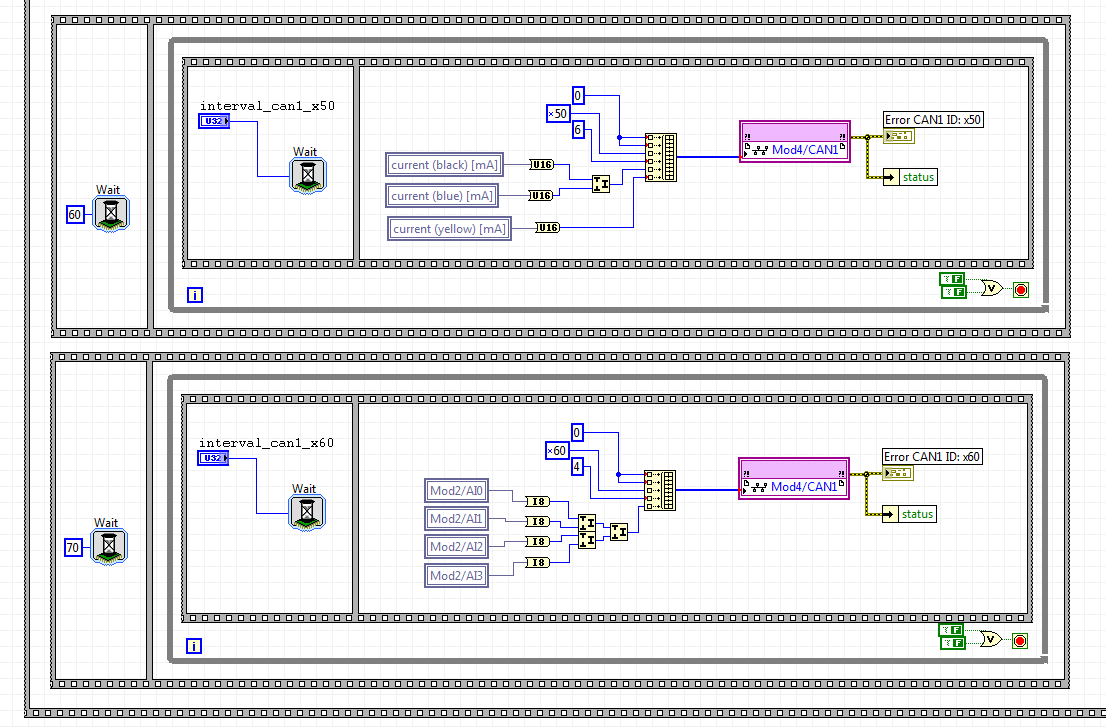Viewport: 1106px width, 727px height.
Task: Click the I8 conversion for Mod2/AI0
Action: tap(537, 501)
